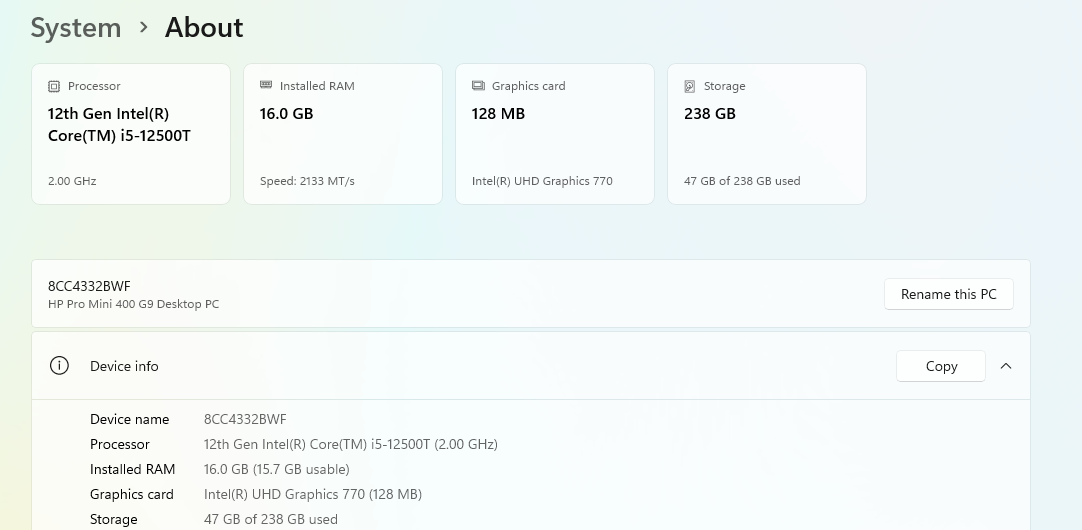Click the Storage row label in Device info
1082x530 pixels.
113,519
